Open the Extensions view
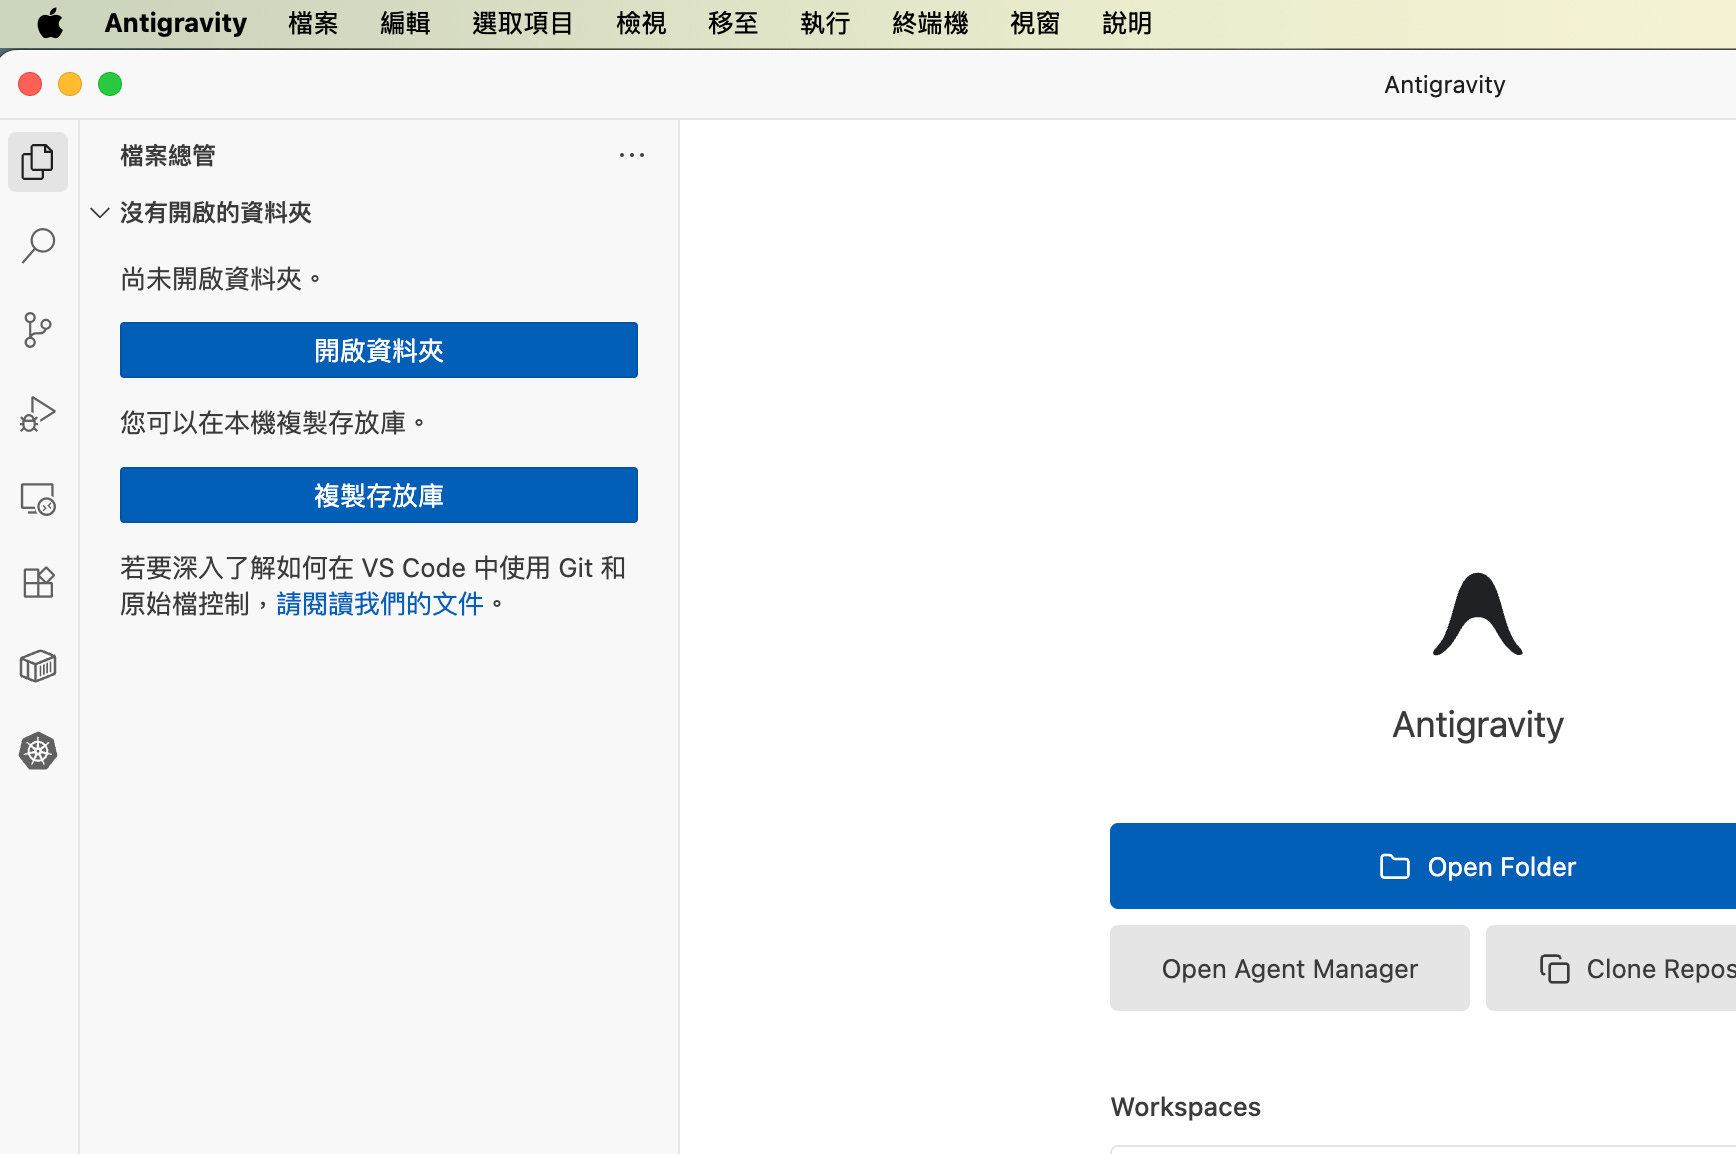This screenshot has width=1736, height=1154. 38,582
